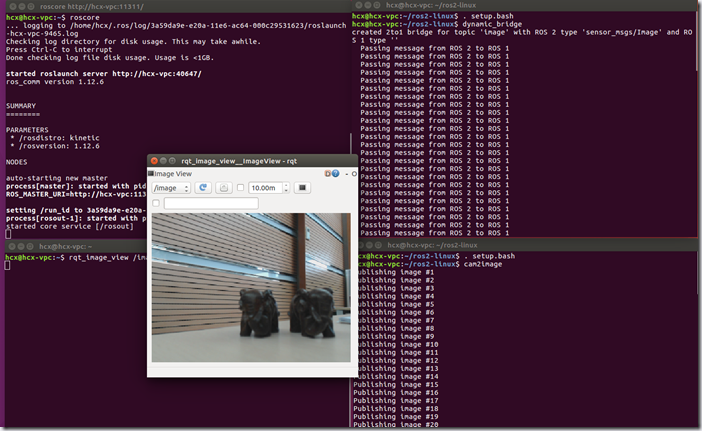Click '/rosversion: 1.12.6' parameter line

click(59, 146)
